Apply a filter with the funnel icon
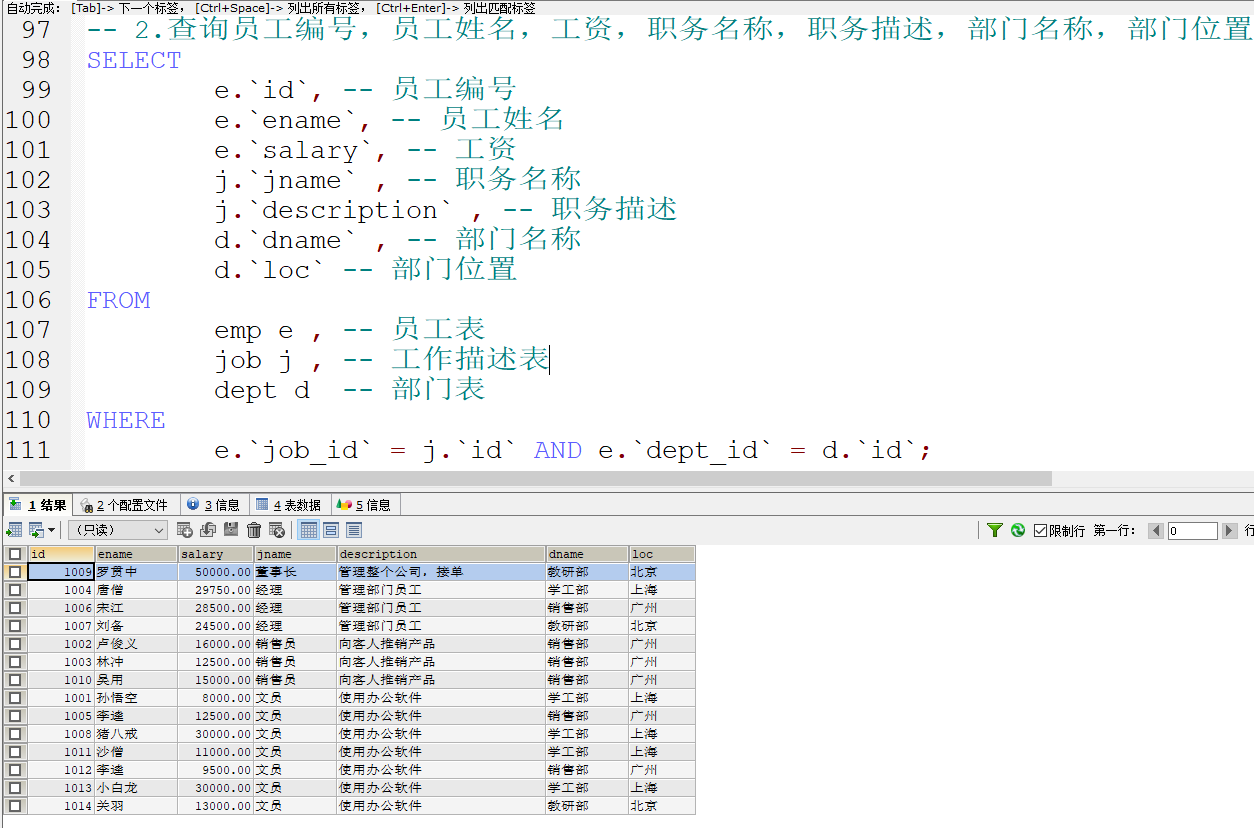The width and height of the screenshot is (1254, 828). [x=995, y=530]
